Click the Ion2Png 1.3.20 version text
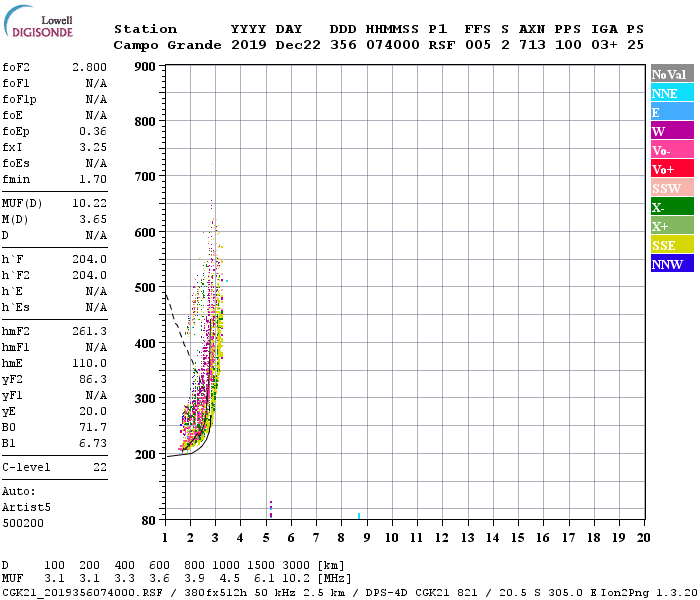700x600 pixels. click(x=649, y=593)
